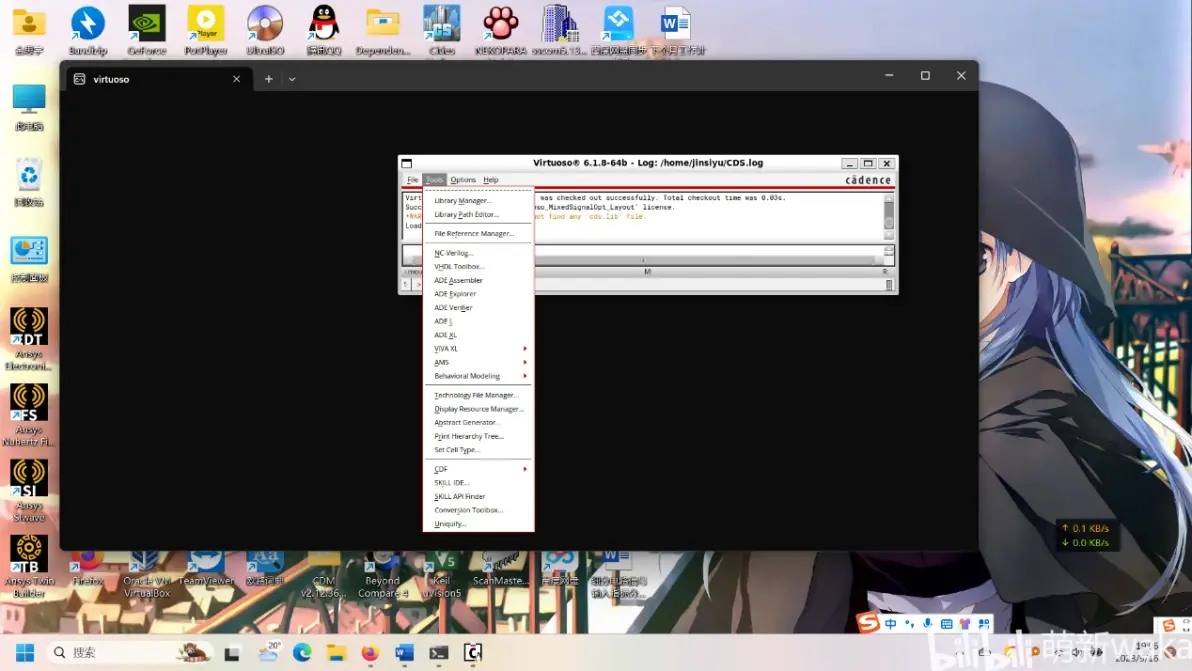The height and width of the screenshot is (671, 1192).
Task: Add a new terminal tab
Action: pyautogui.click(x=268, y=79)
